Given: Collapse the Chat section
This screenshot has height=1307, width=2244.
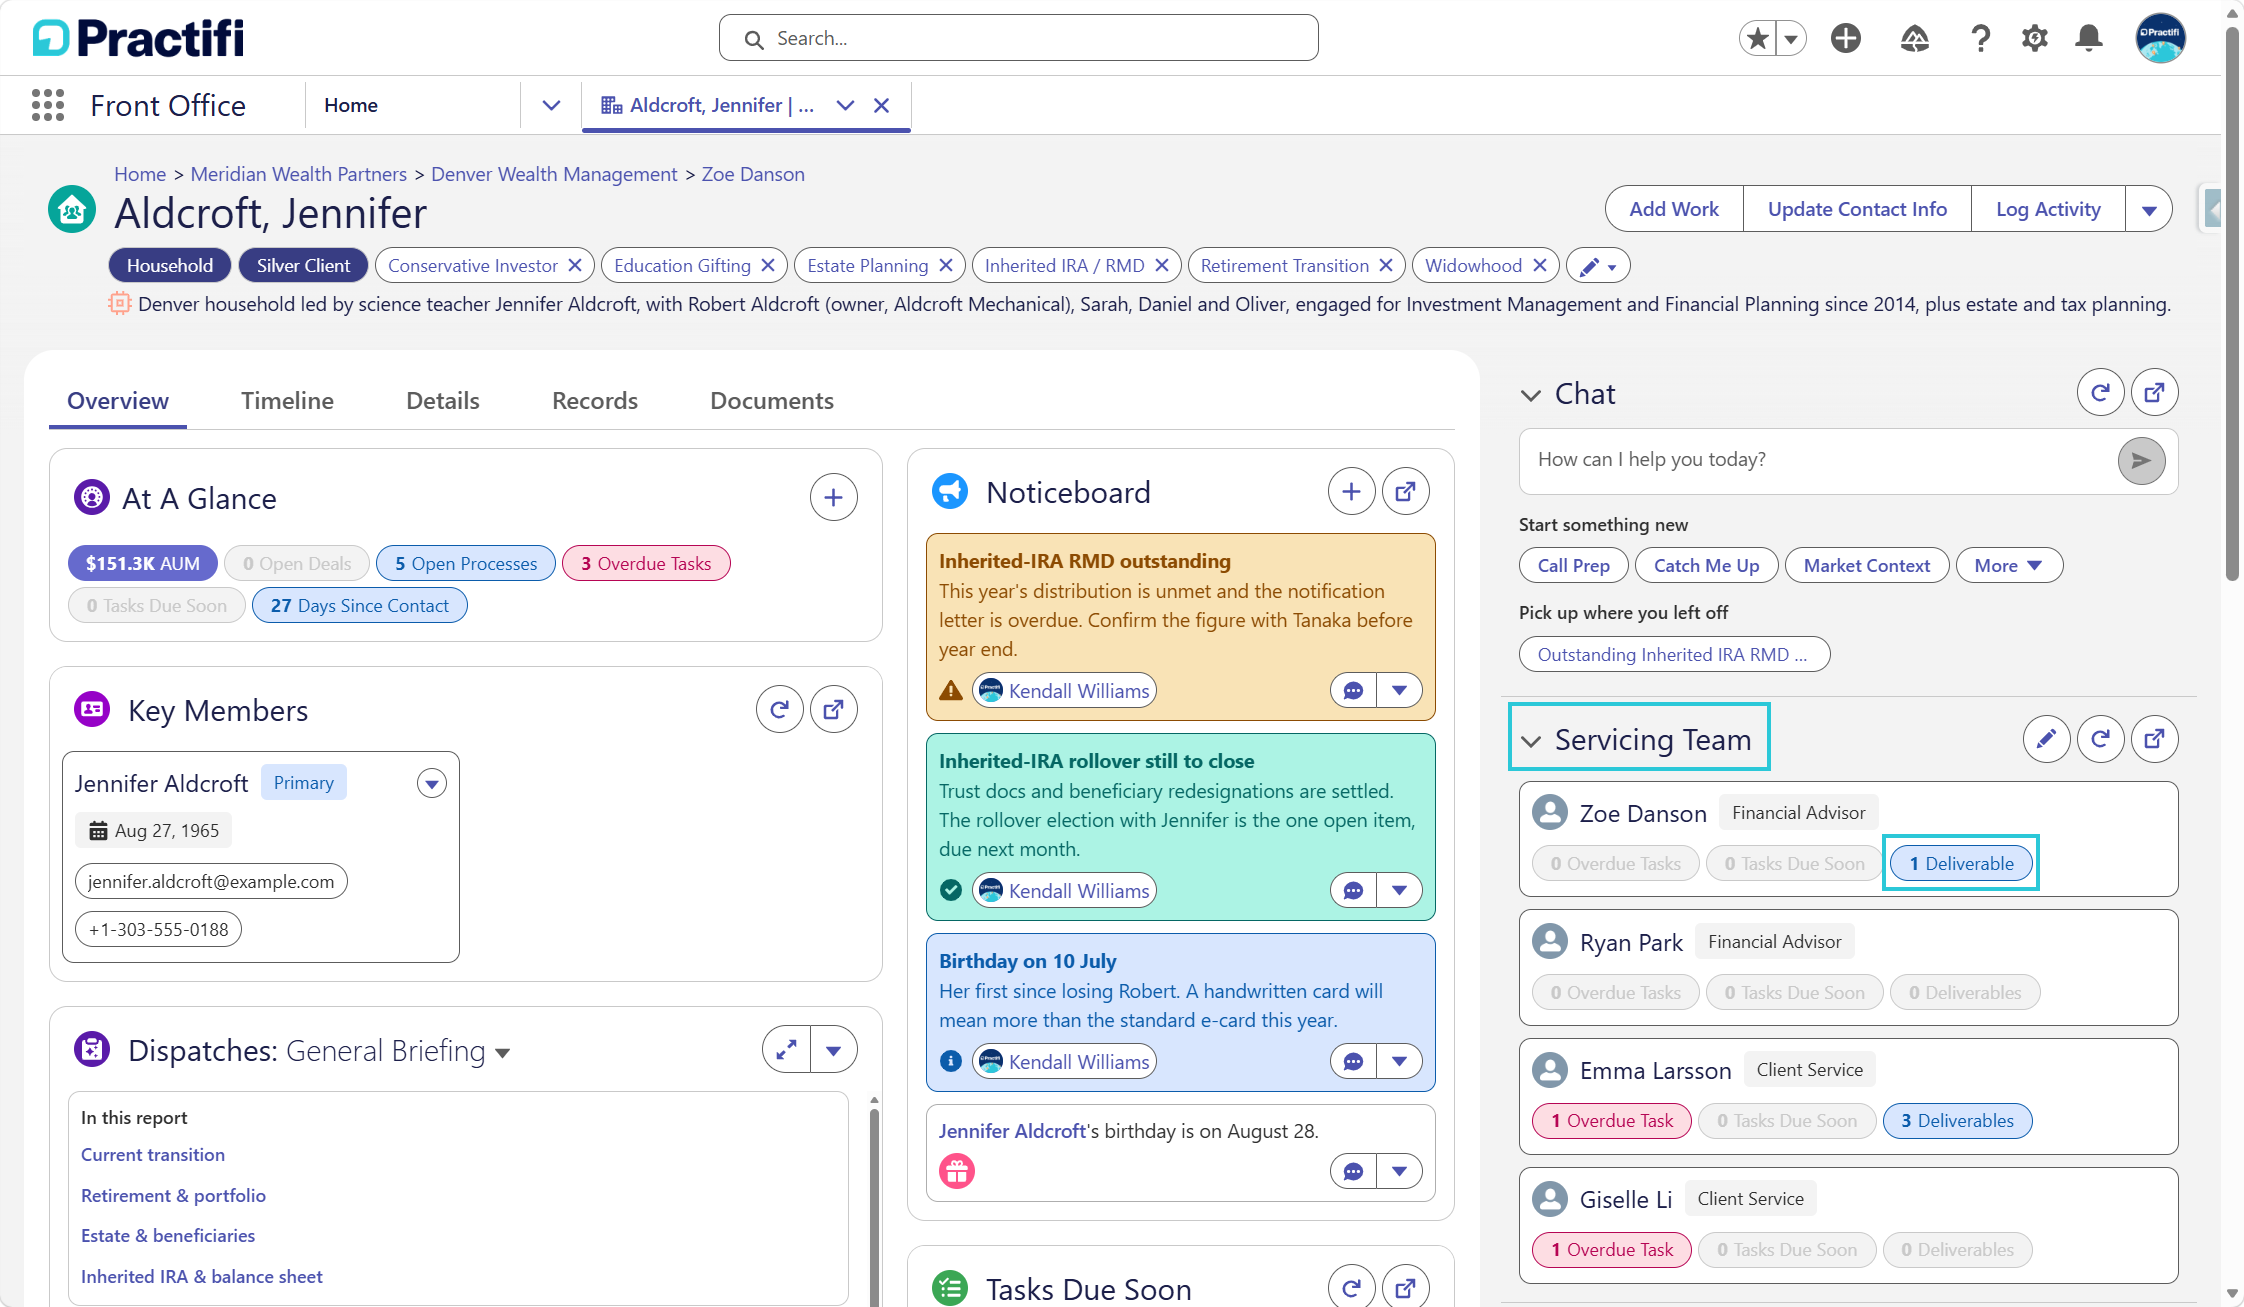Looking at the screenshot, I should pyautogui.click(x=1530, y=395).
